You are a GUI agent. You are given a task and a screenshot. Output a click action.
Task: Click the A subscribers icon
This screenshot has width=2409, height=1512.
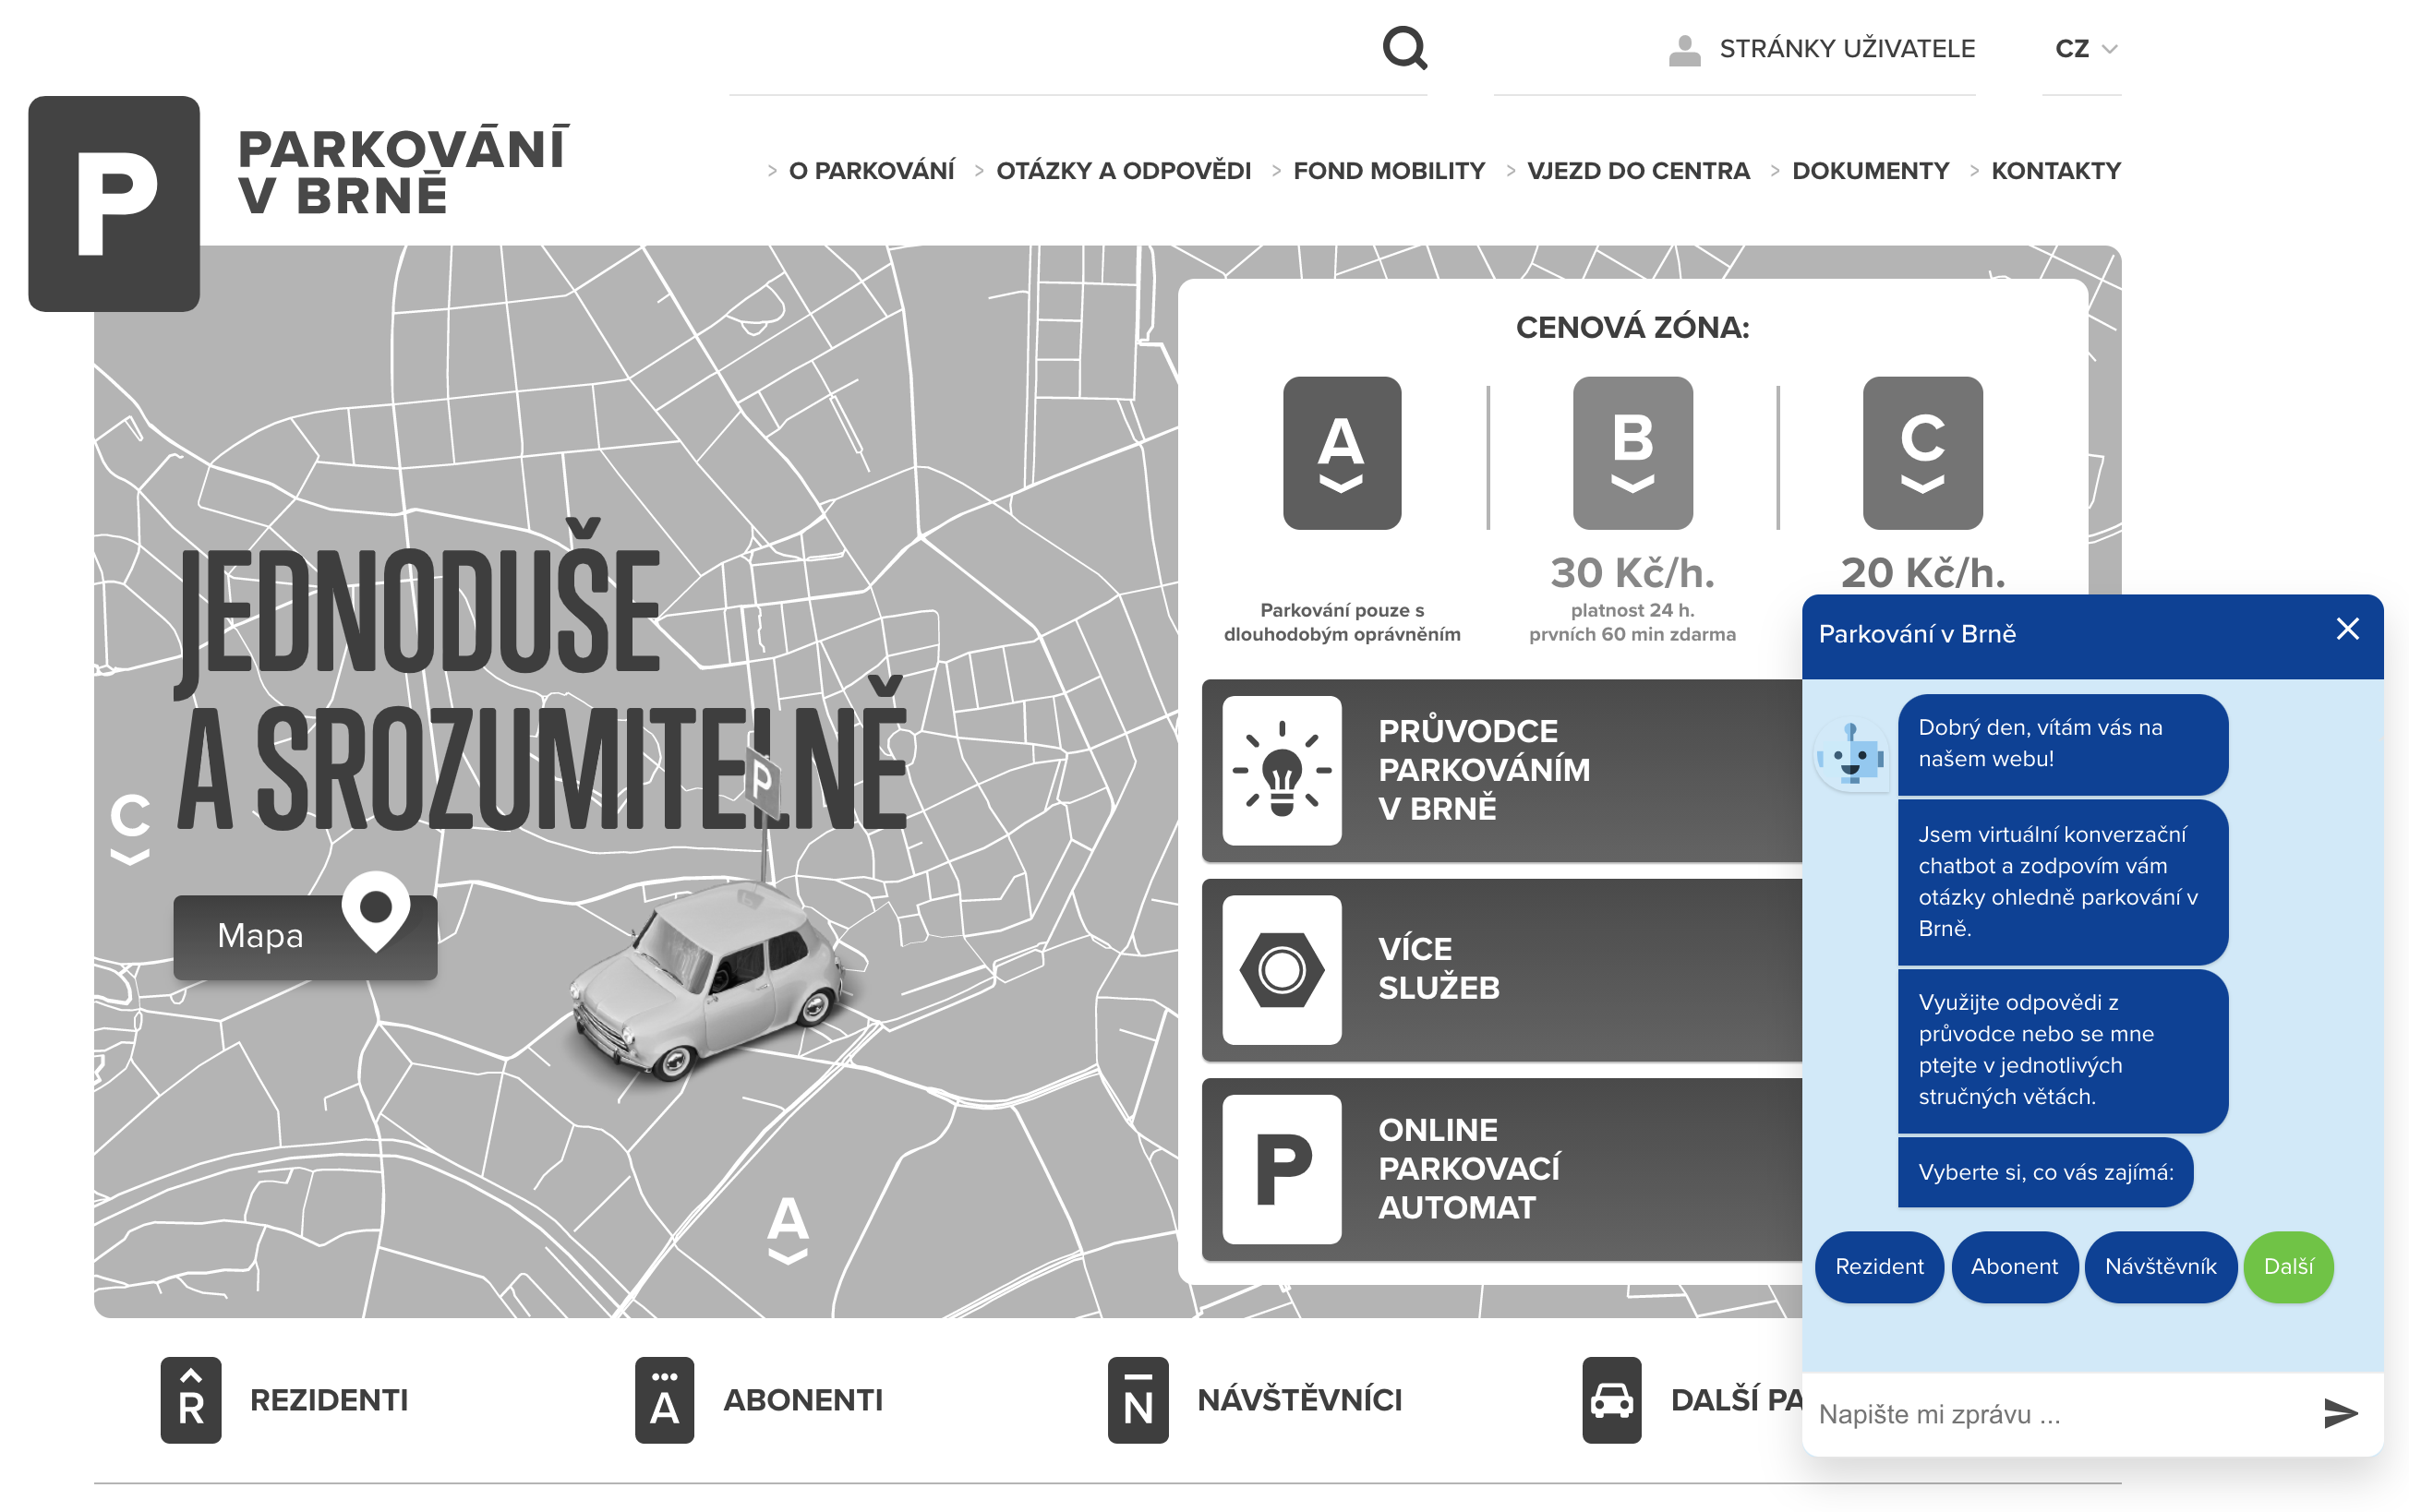pos(664,1400)
